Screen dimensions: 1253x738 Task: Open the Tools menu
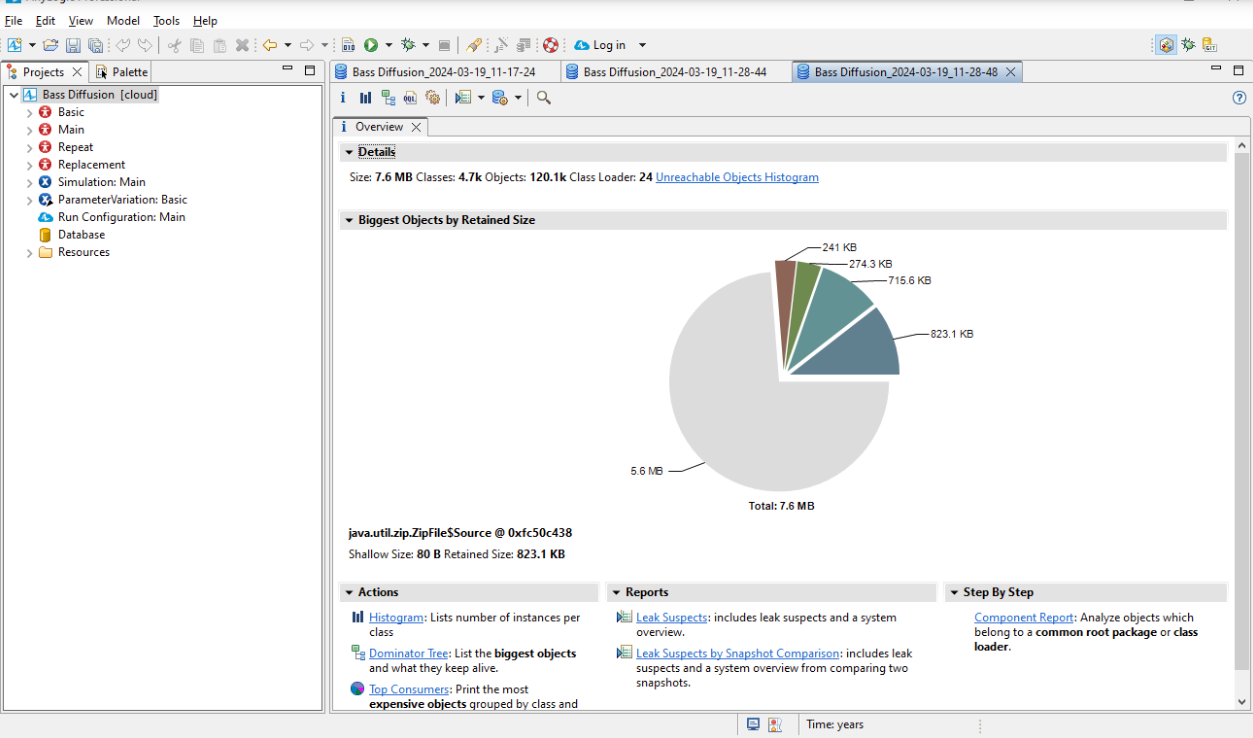167,20
